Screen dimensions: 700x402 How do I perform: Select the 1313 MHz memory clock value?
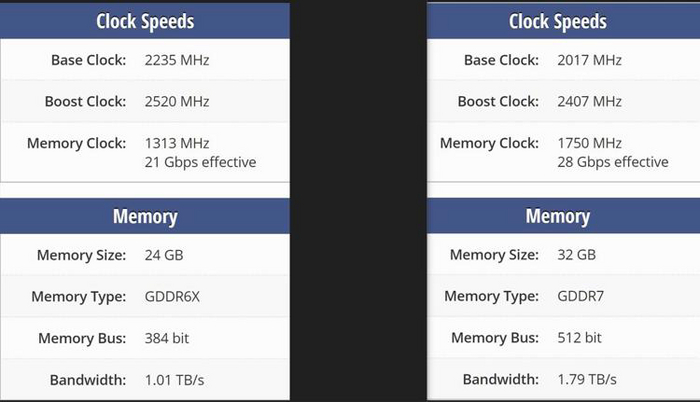coord(177,143)
